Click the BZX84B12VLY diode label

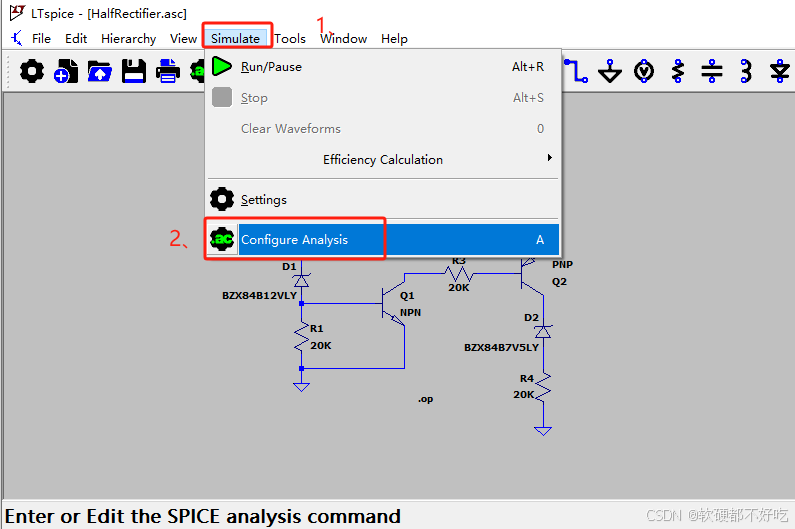tap(259, 295)
